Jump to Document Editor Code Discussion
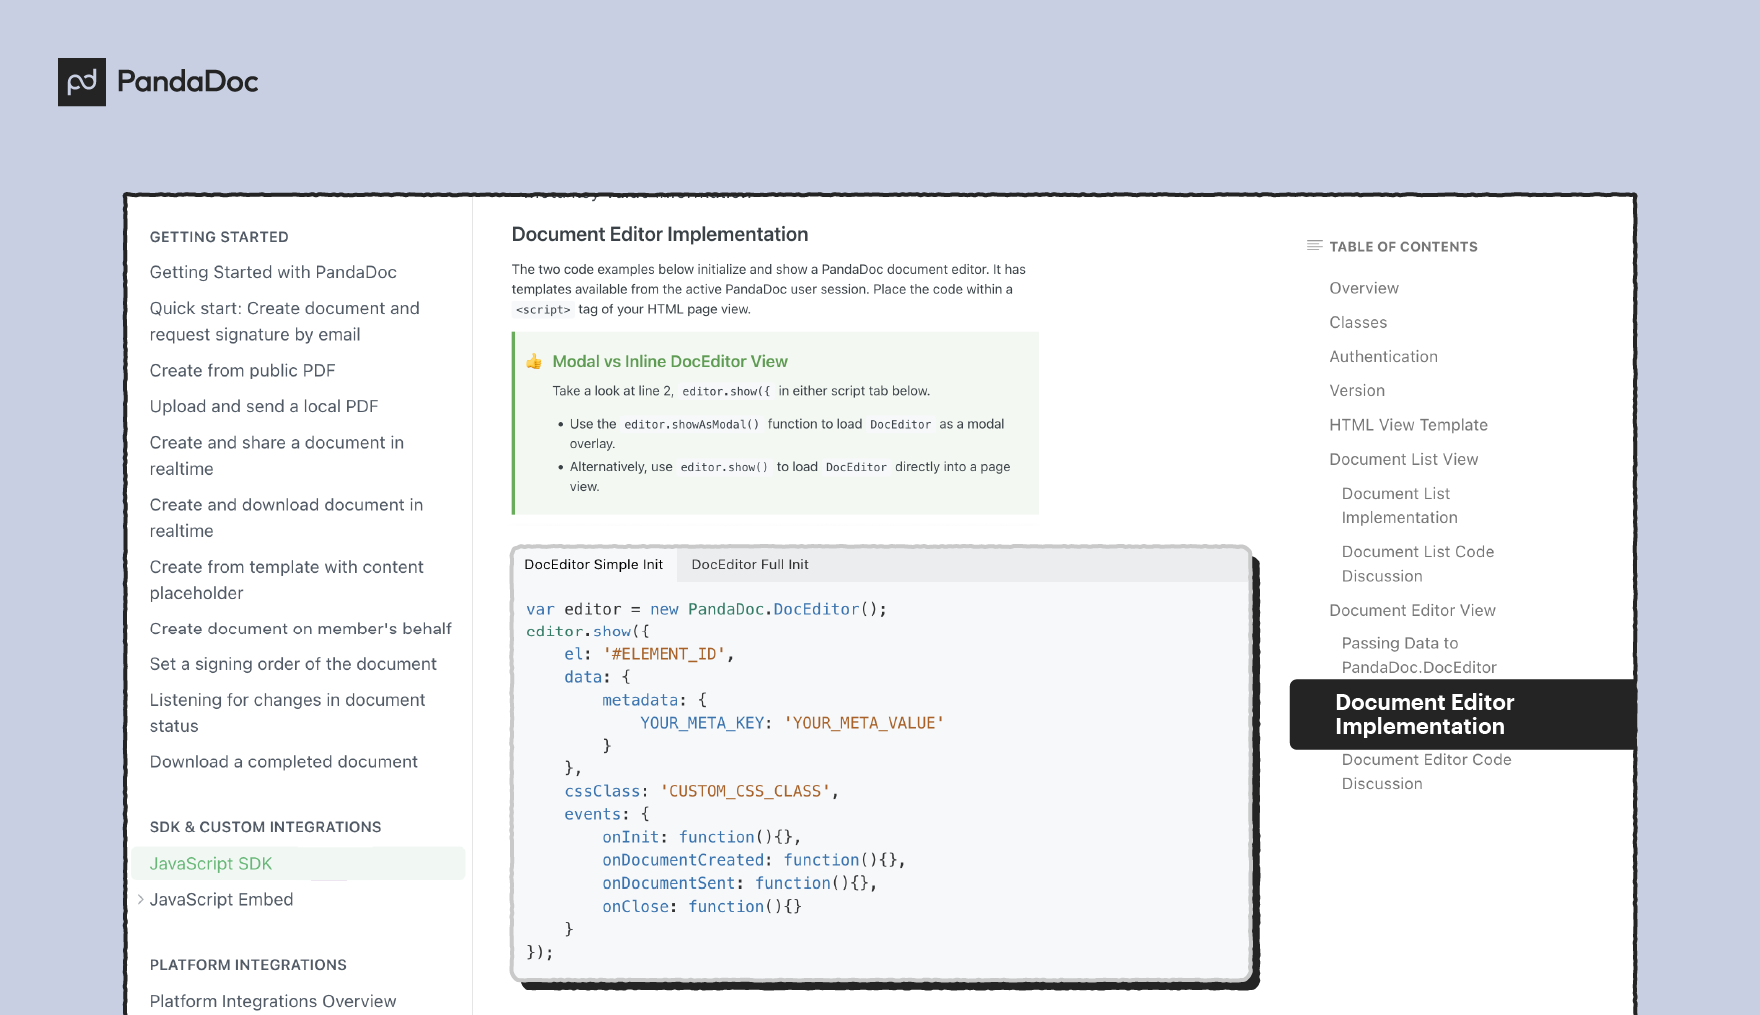 [1426, 772]
